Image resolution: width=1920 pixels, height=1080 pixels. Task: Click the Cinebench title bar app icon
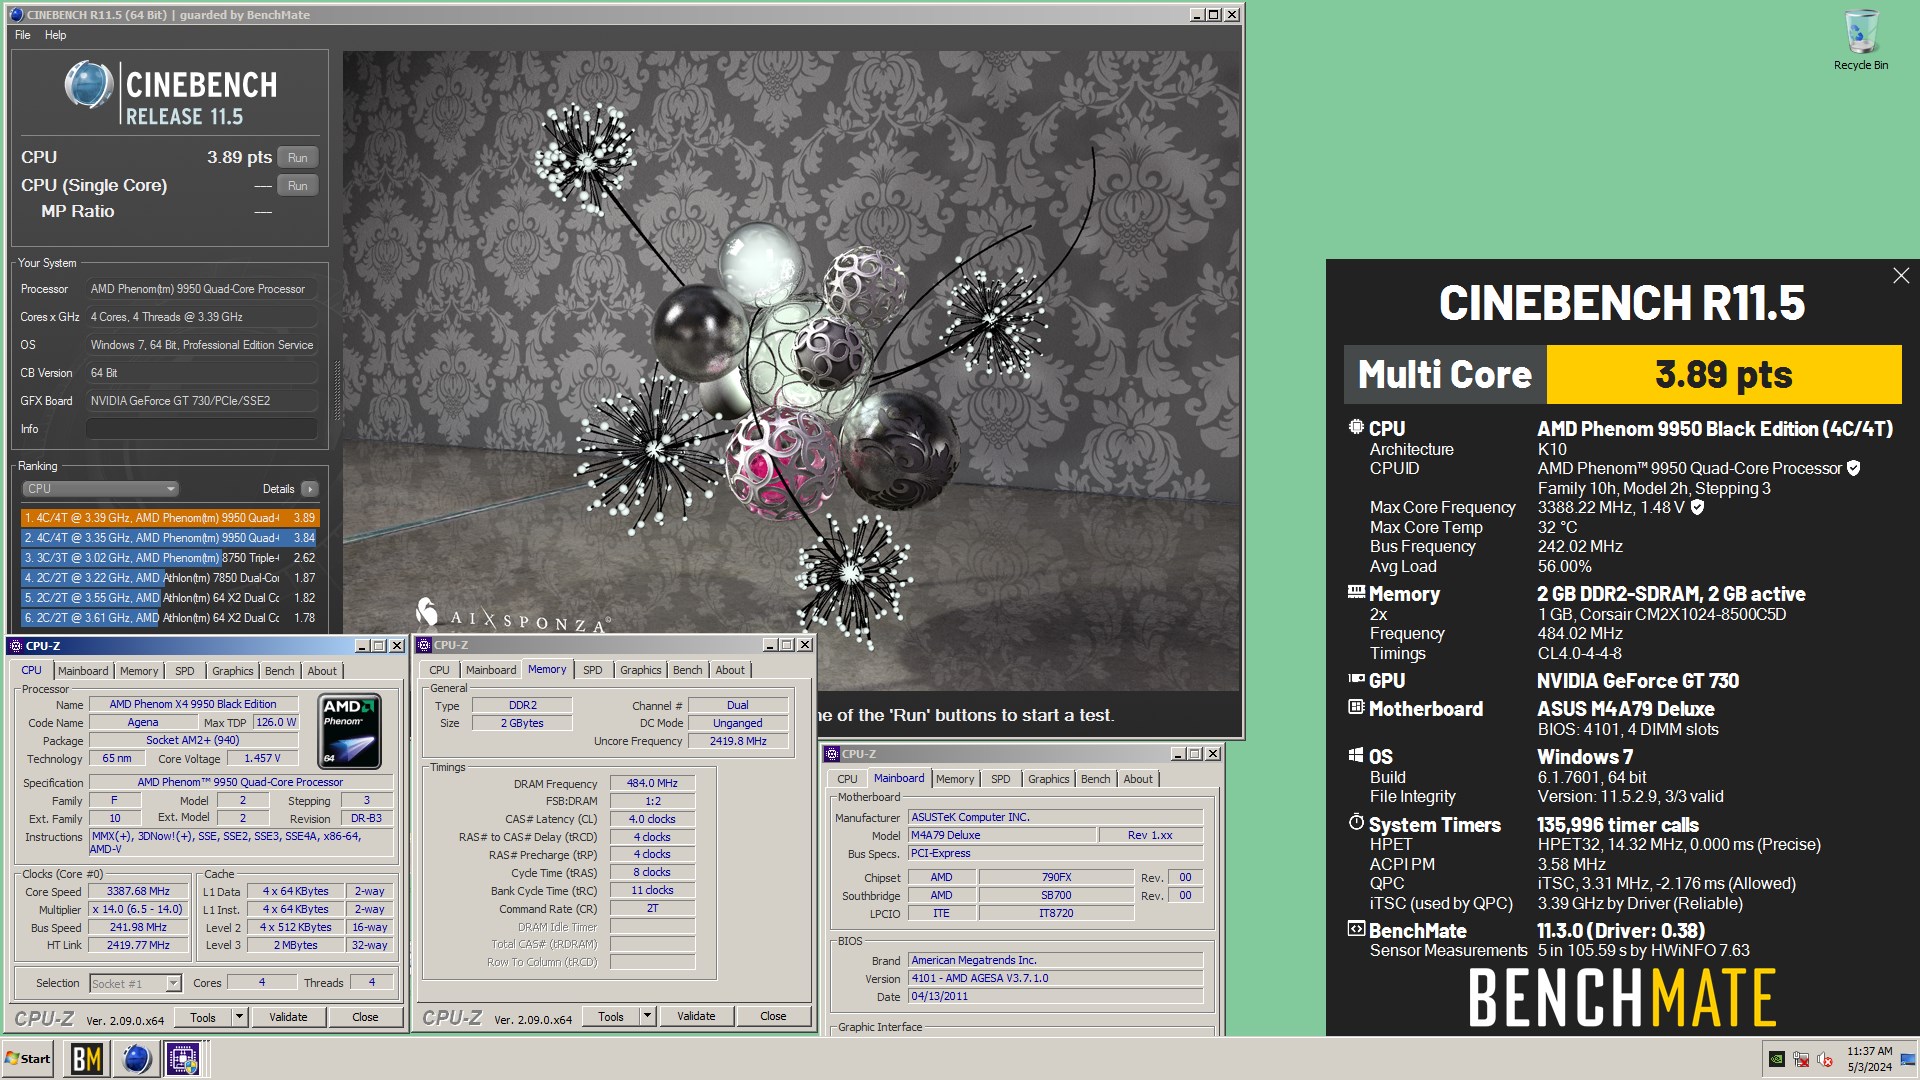pos(16,15)
